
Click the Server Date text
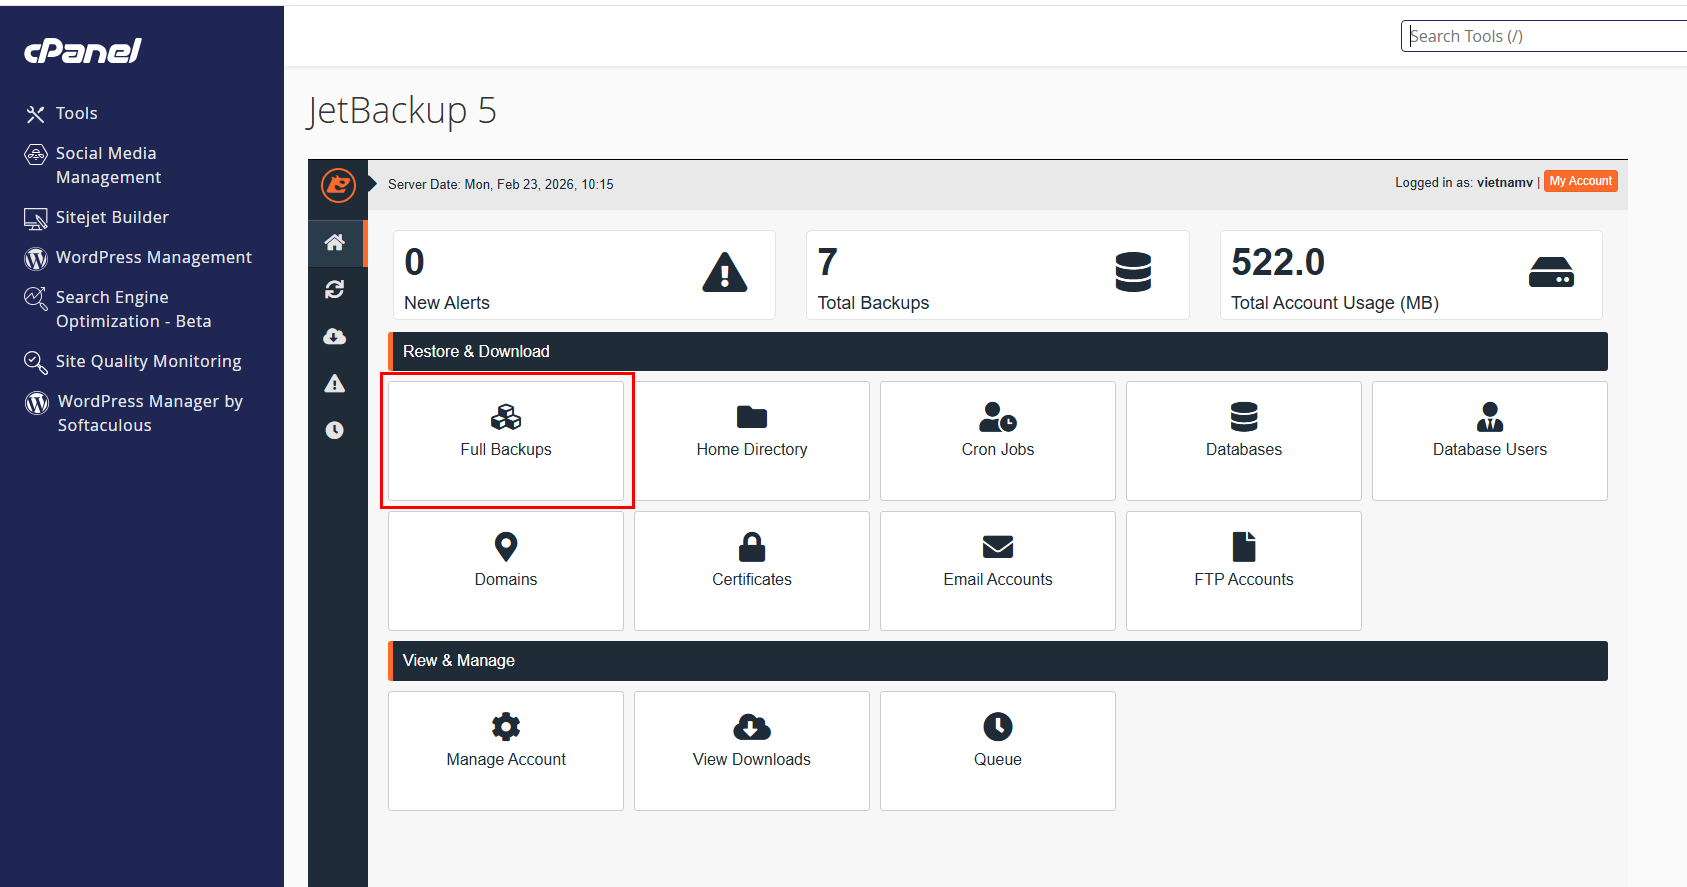tap(501, 184)
